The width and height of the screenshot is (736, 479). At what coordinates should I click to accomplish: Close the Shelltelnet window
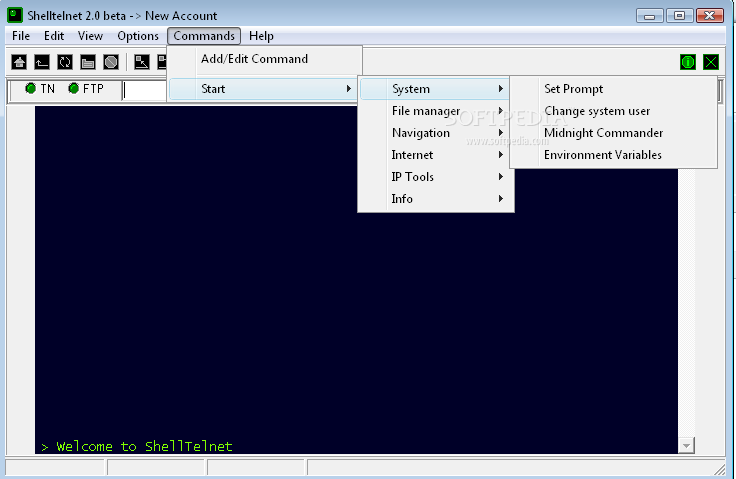tap(710, 16)
